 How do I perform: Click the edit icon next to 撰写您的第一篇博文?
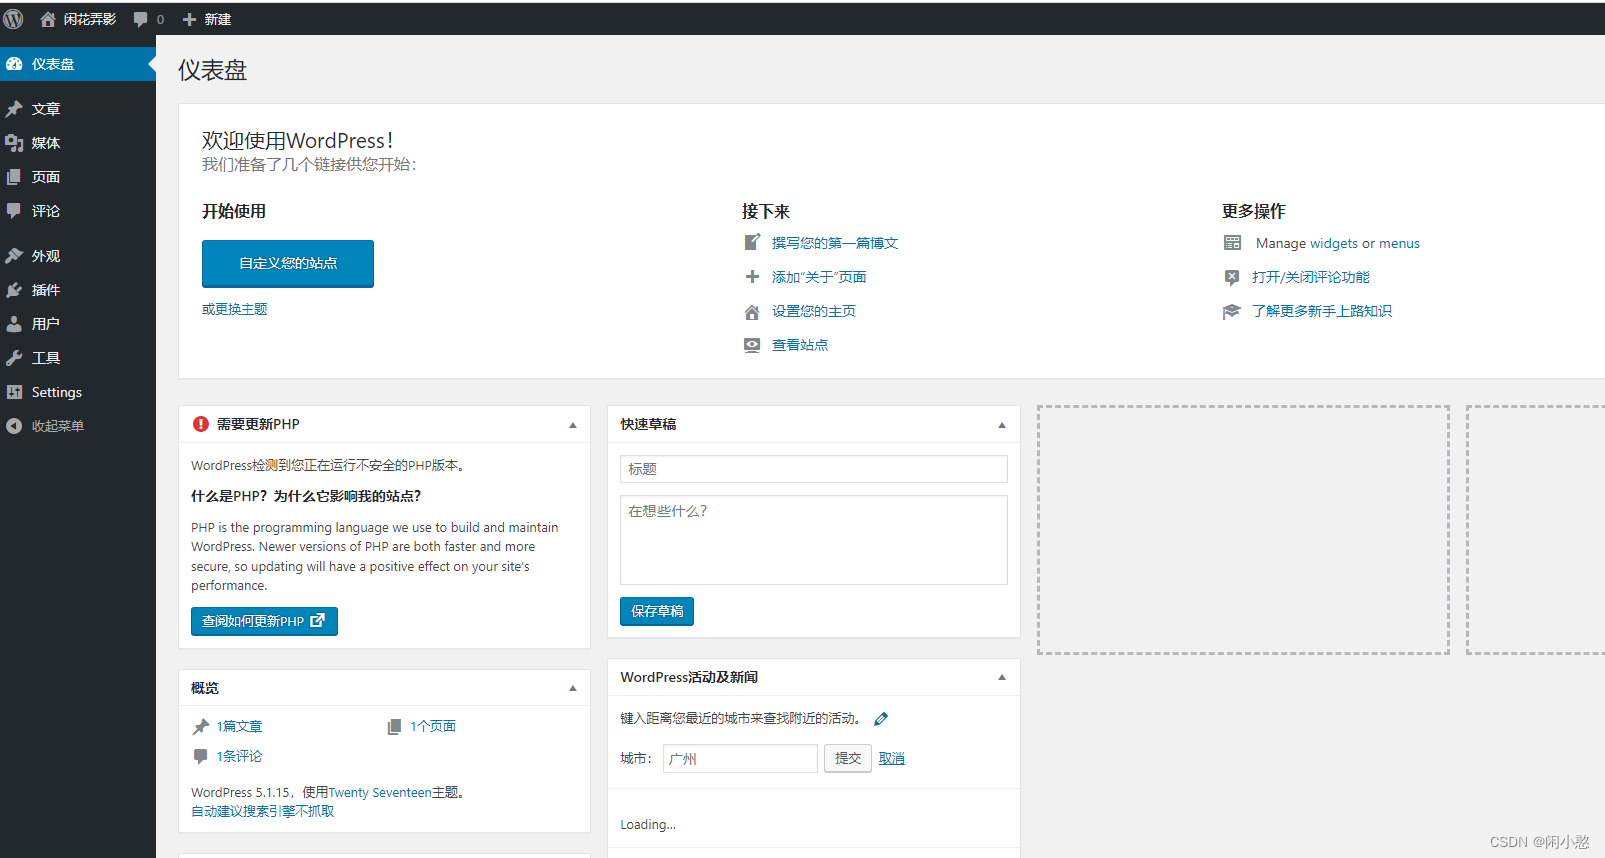coord(752,243)
